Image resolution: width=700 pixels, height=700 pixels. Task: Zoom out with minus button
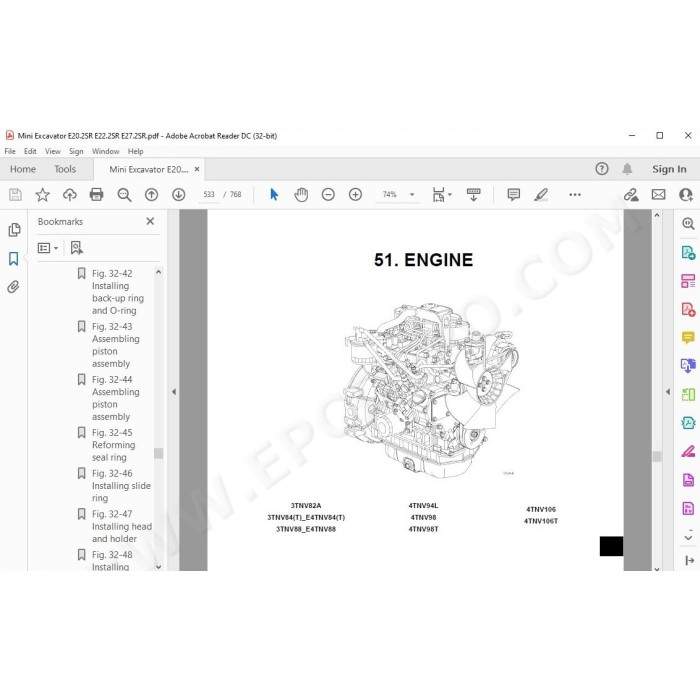(328, 195)
